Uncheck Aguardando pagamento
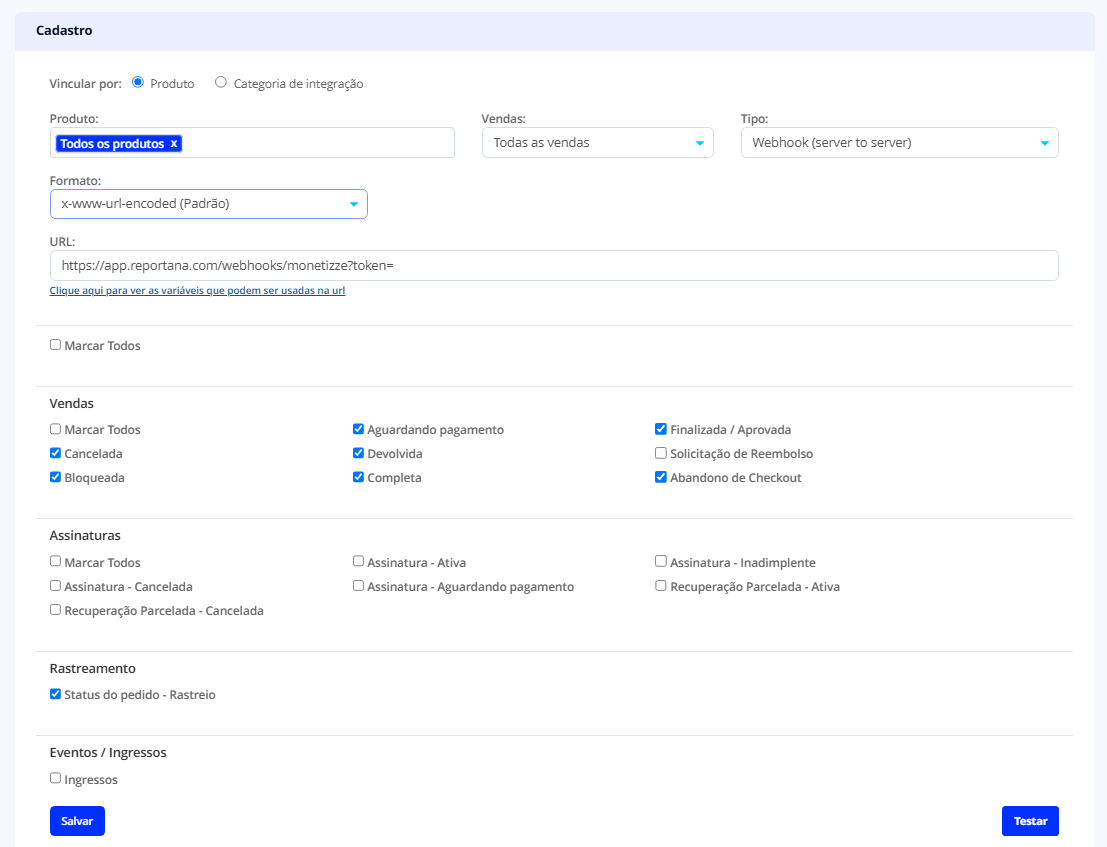This screenshot has width=1107, height=847. pos(358,429)
